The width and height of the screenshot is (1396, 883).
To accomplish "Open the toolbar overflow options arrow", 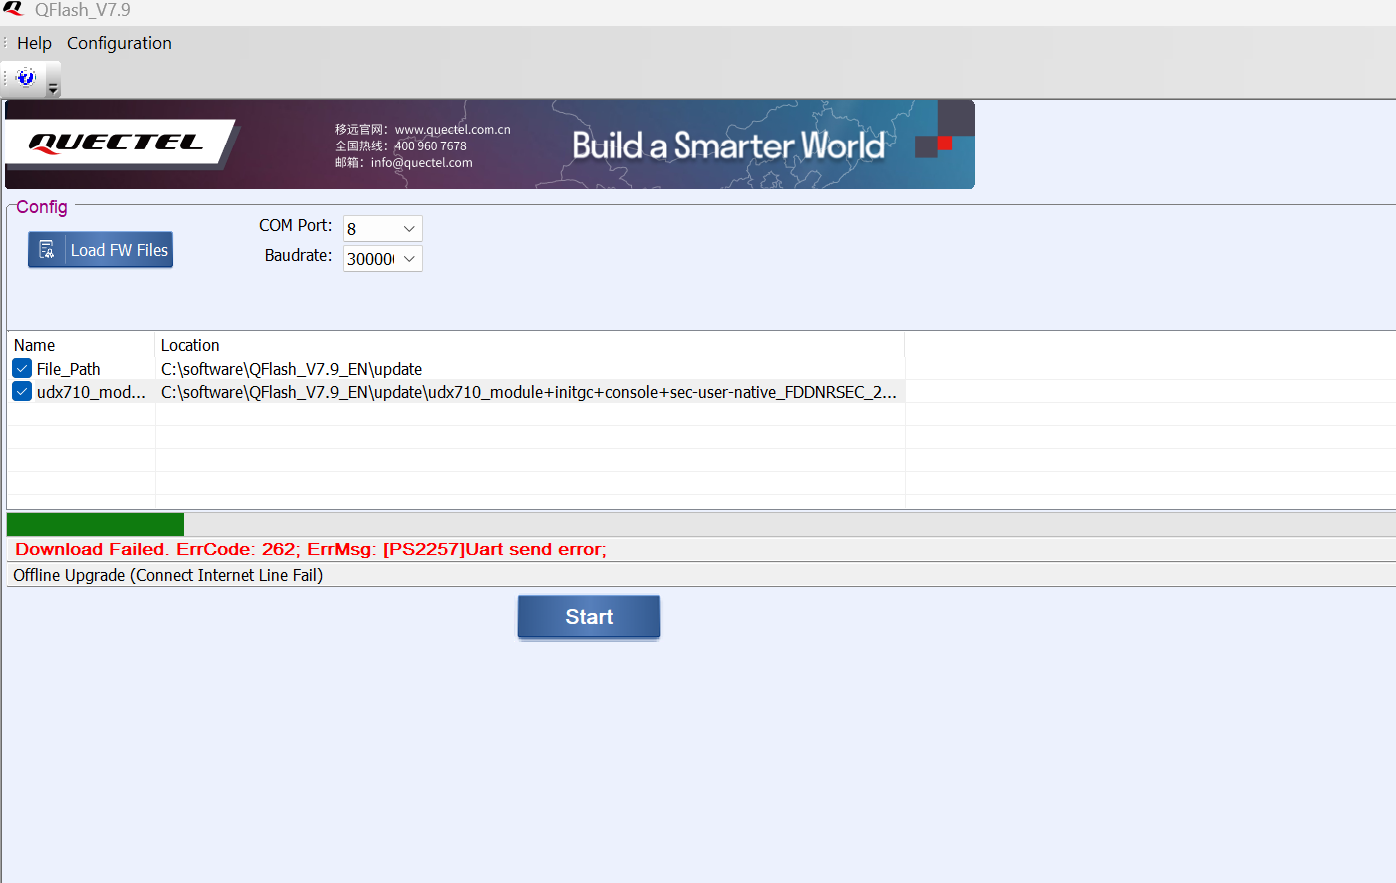I will tap(54, 88).
